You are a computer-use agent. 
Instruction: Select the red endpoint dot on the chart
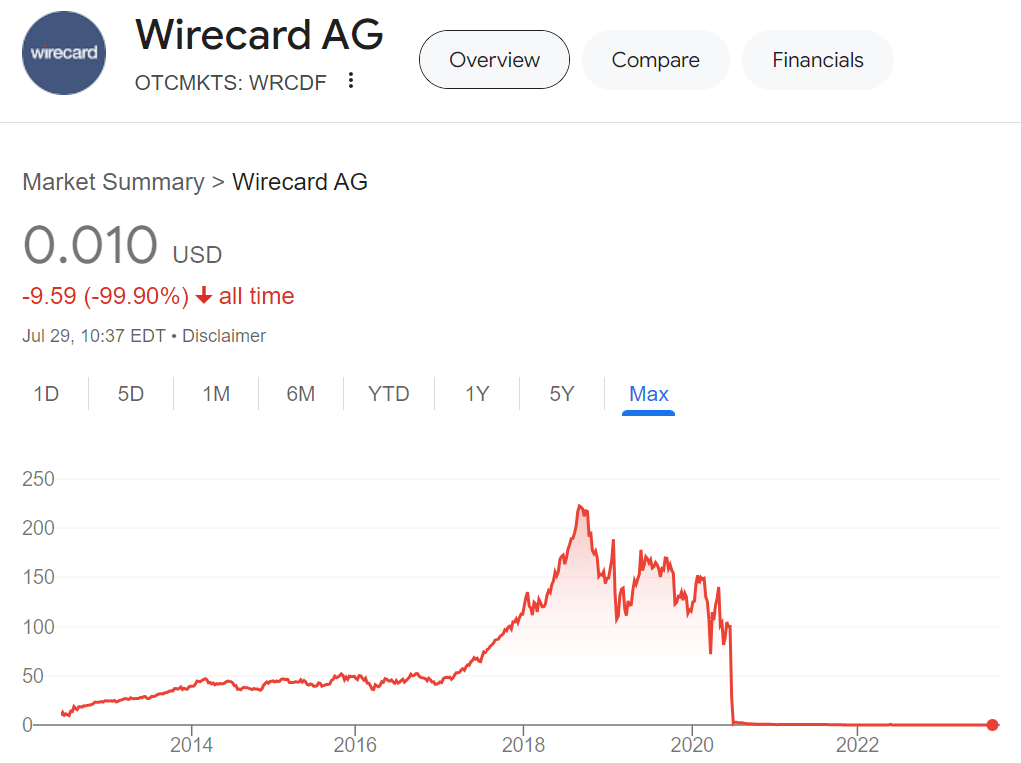point(993,722)
